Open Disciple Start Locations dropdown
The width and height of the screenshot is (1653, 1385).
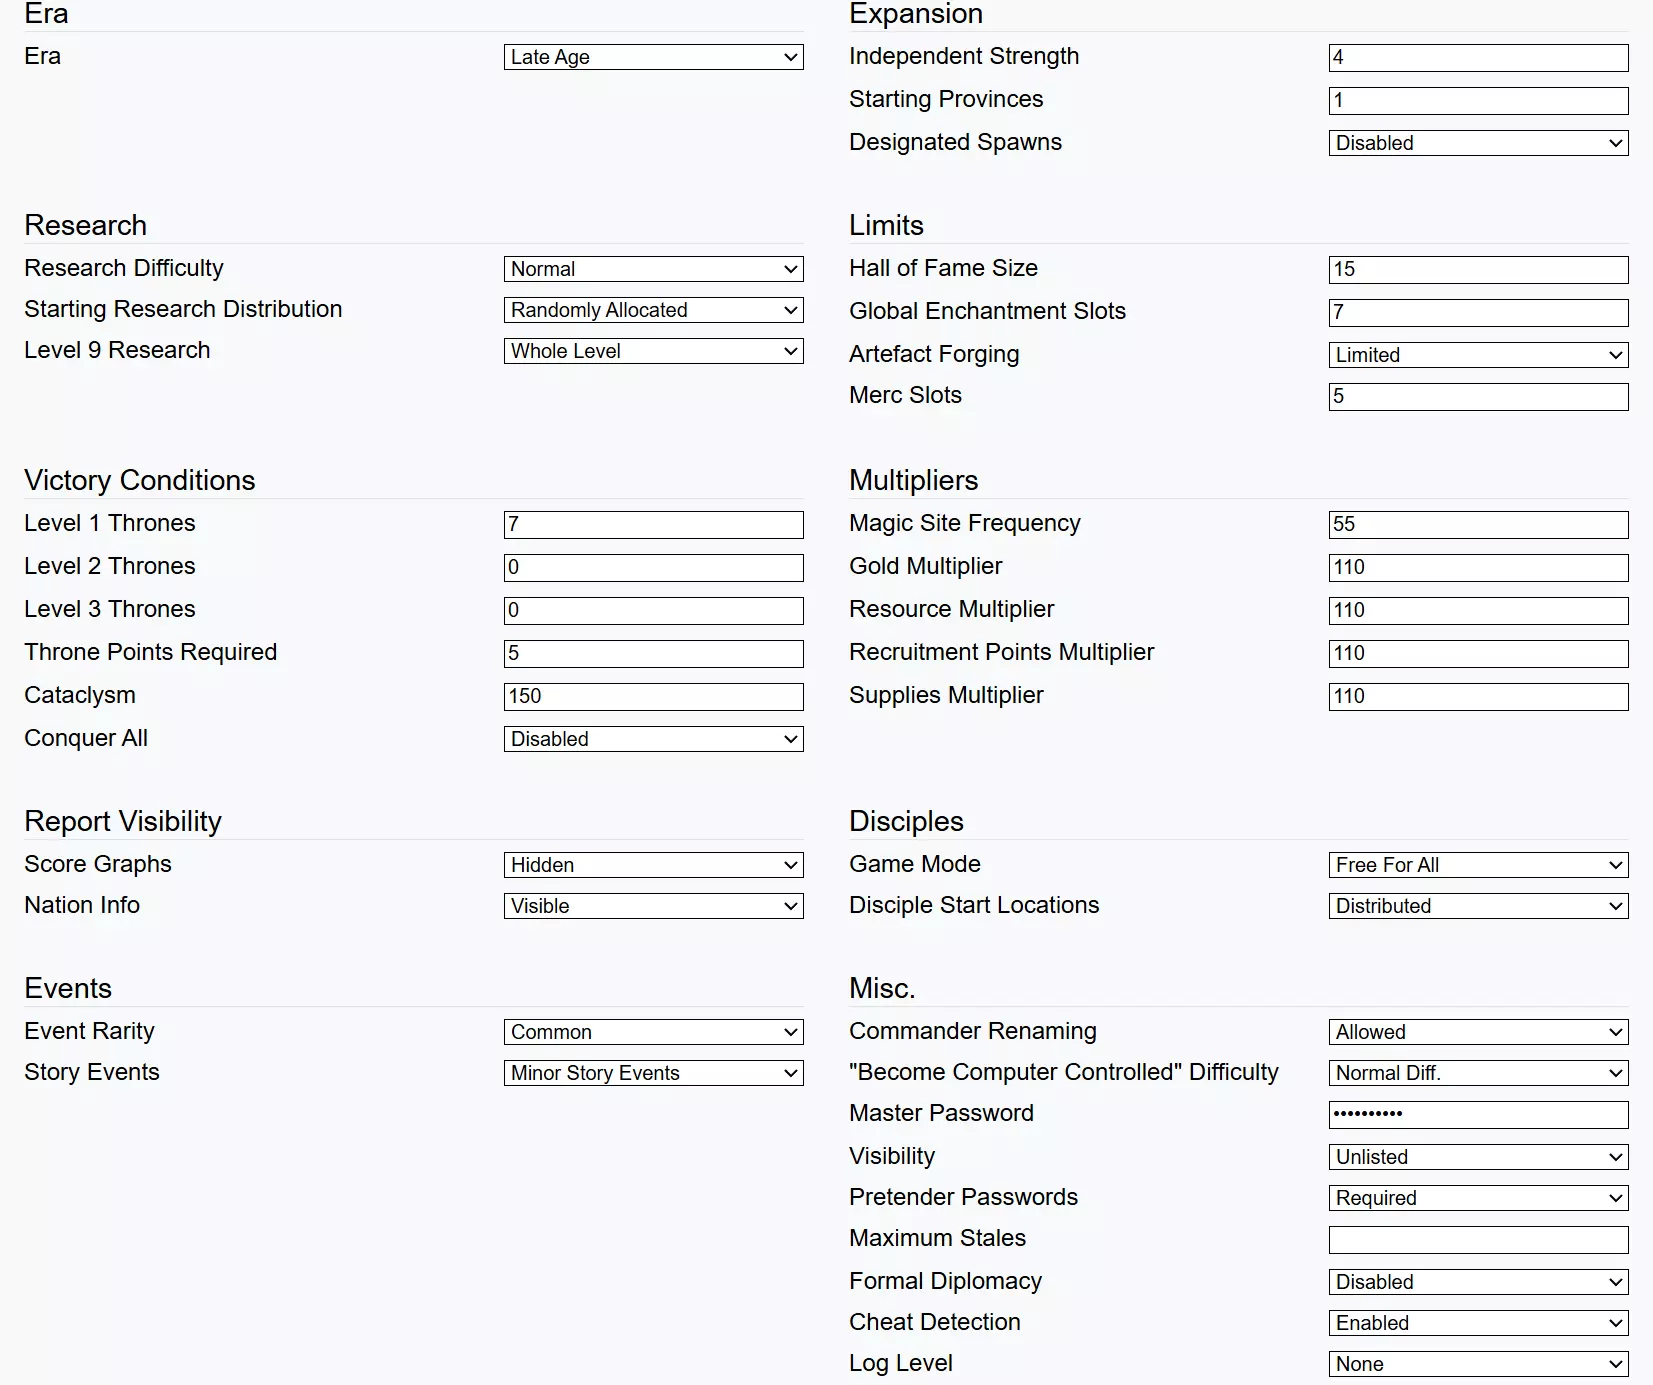(1478, 906)
